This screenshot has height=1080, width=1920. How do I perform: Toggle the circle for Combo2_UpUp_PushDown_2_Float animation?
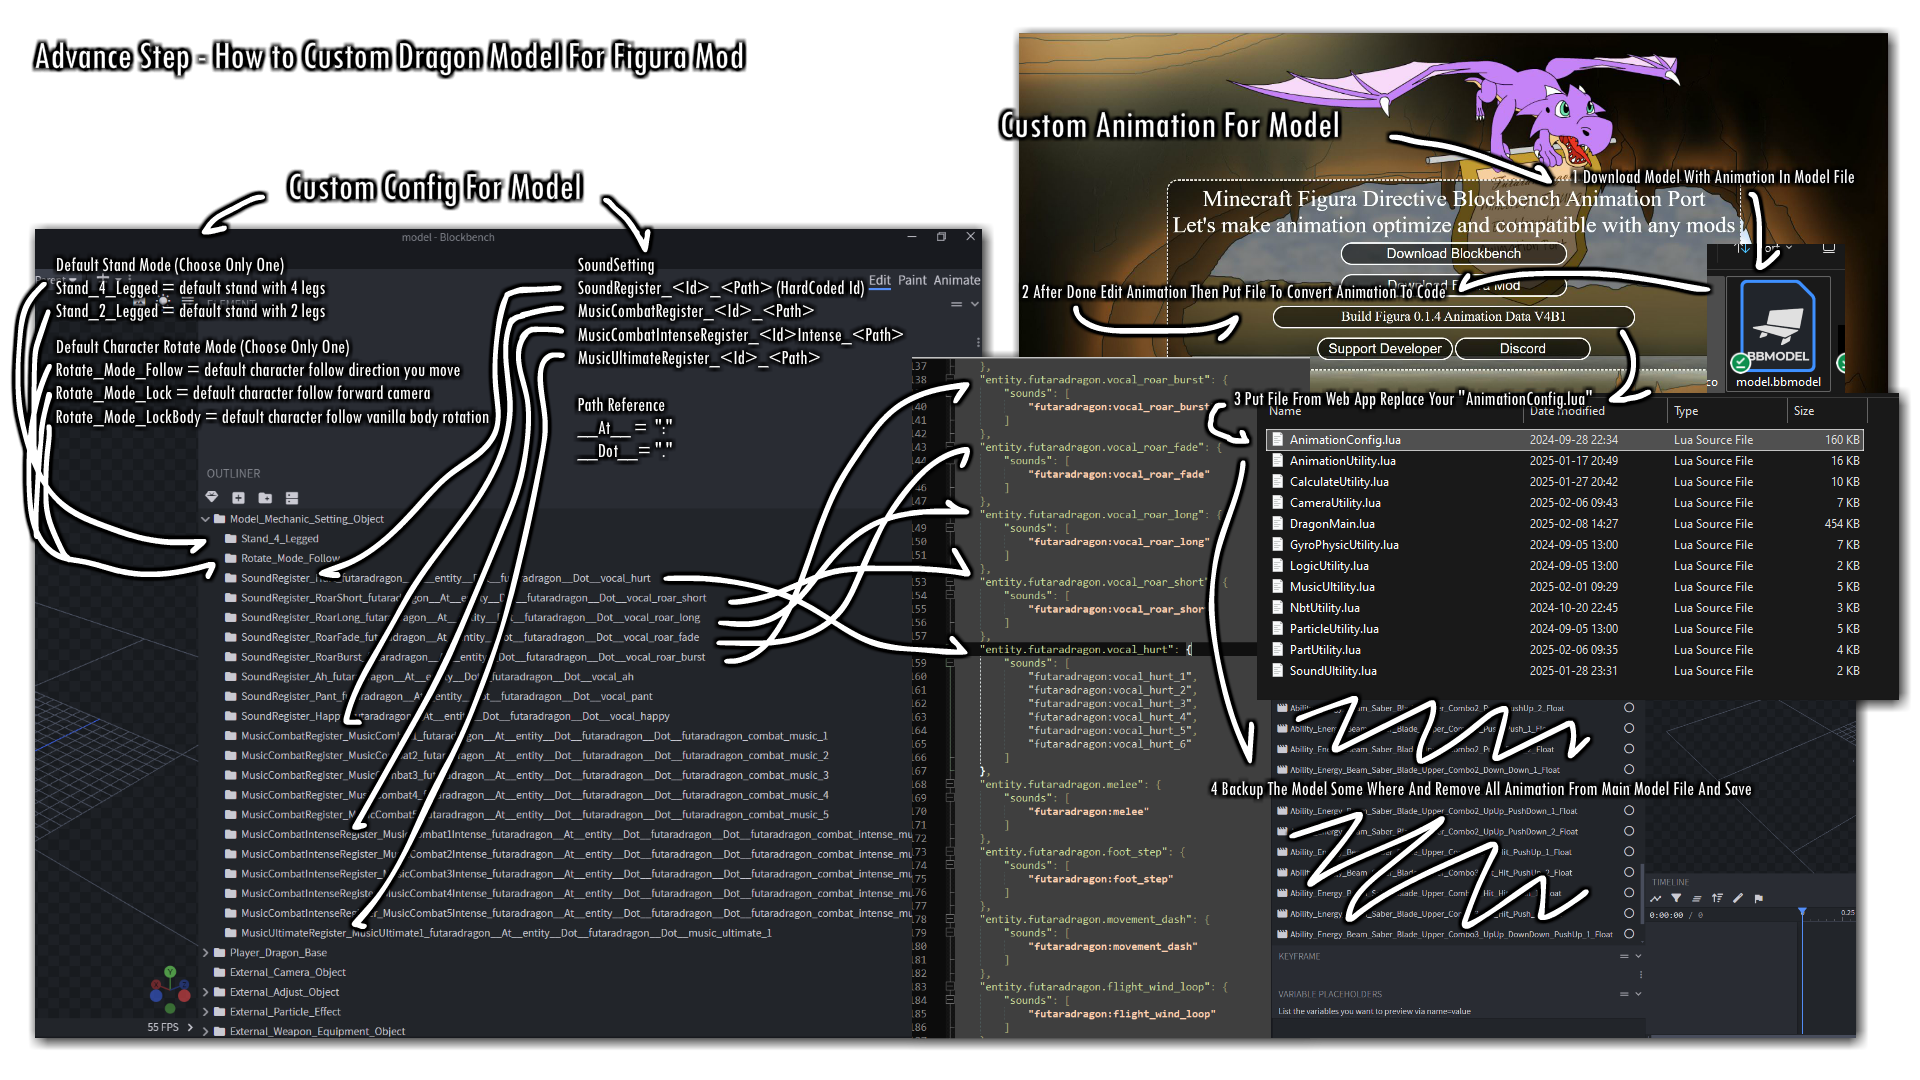click(1629, 831)
